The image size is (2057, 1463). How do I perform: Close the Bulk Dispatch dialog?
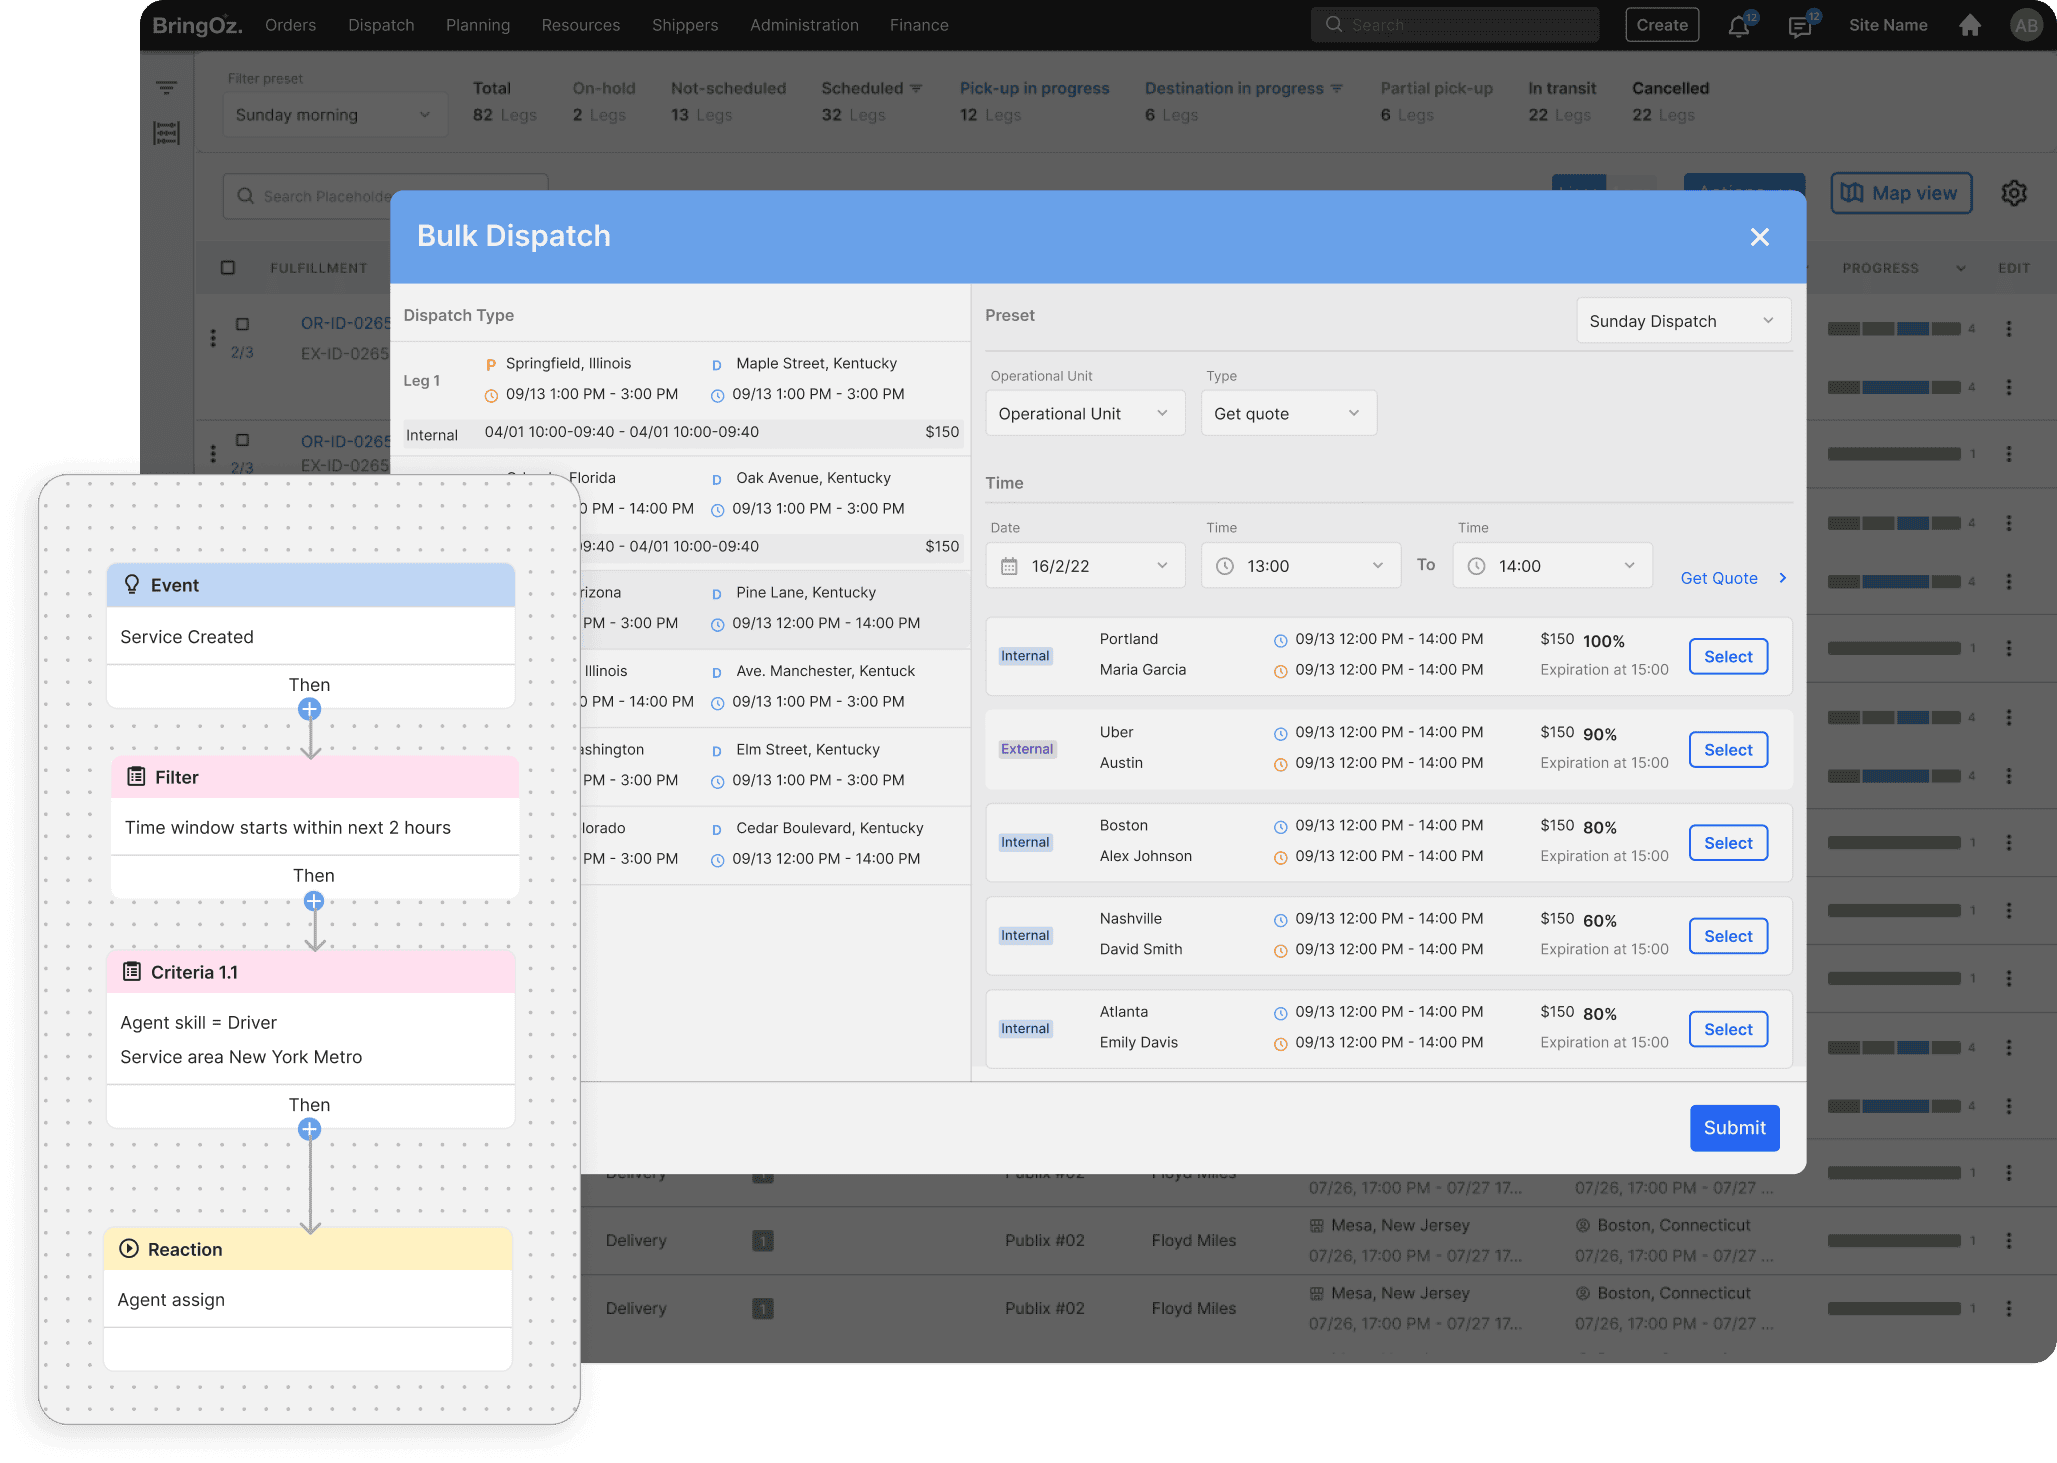coord(1759,237)
